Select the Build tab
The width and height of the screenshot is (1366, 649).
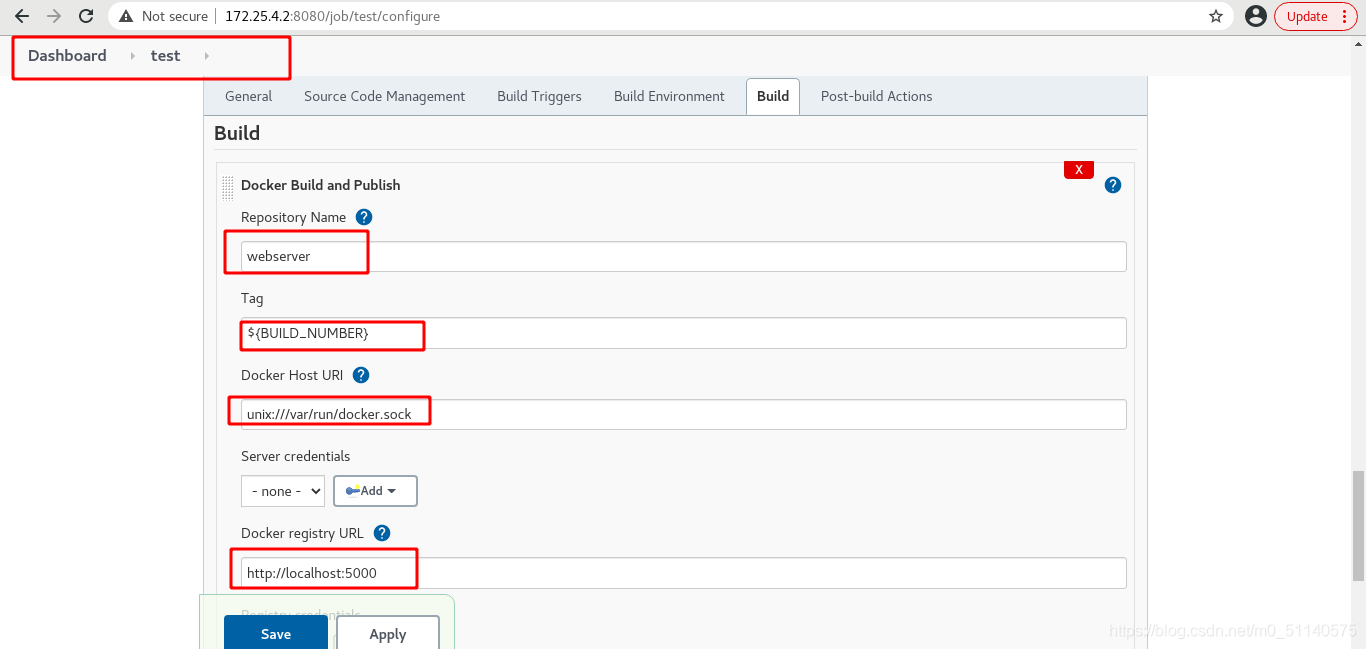pyautogui.click(x=773, y=96)
